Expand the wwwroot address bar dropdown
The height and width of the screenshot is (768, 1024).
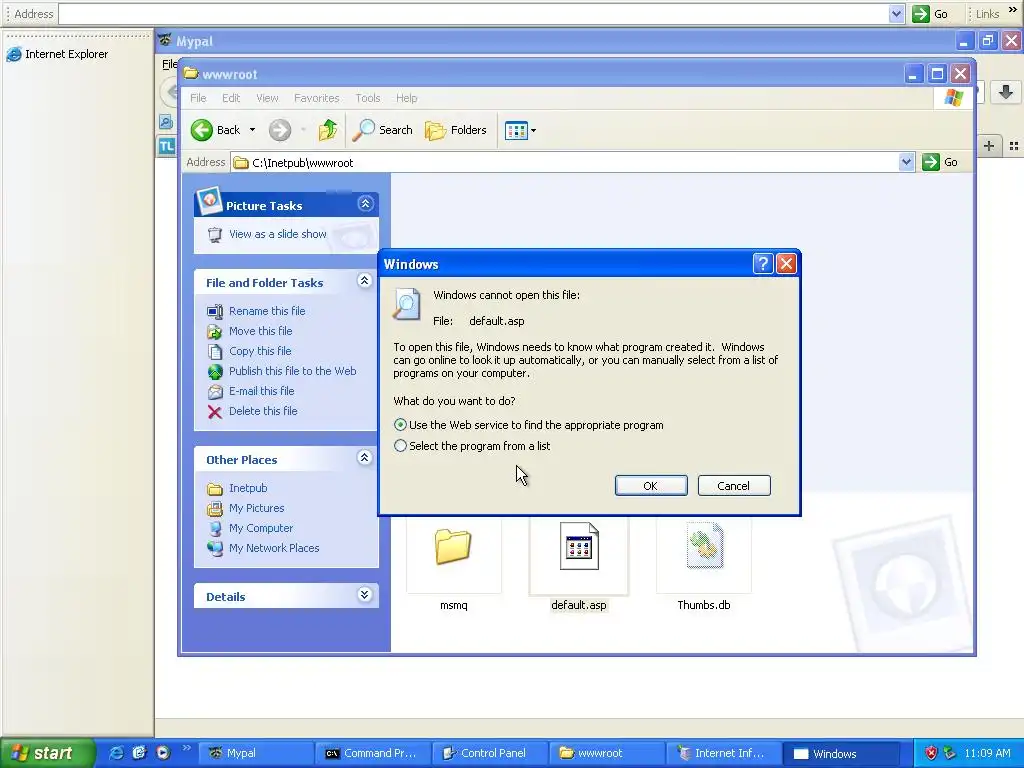coord(906,162)
